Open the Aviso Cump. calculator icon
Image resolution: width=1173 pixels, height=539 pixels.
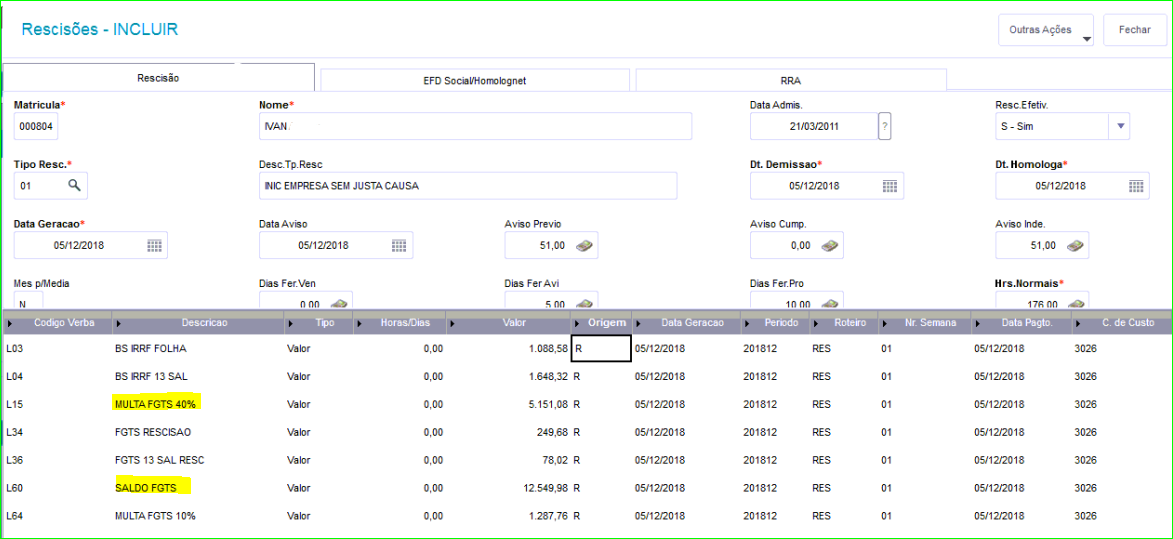[x=830, y=245]
